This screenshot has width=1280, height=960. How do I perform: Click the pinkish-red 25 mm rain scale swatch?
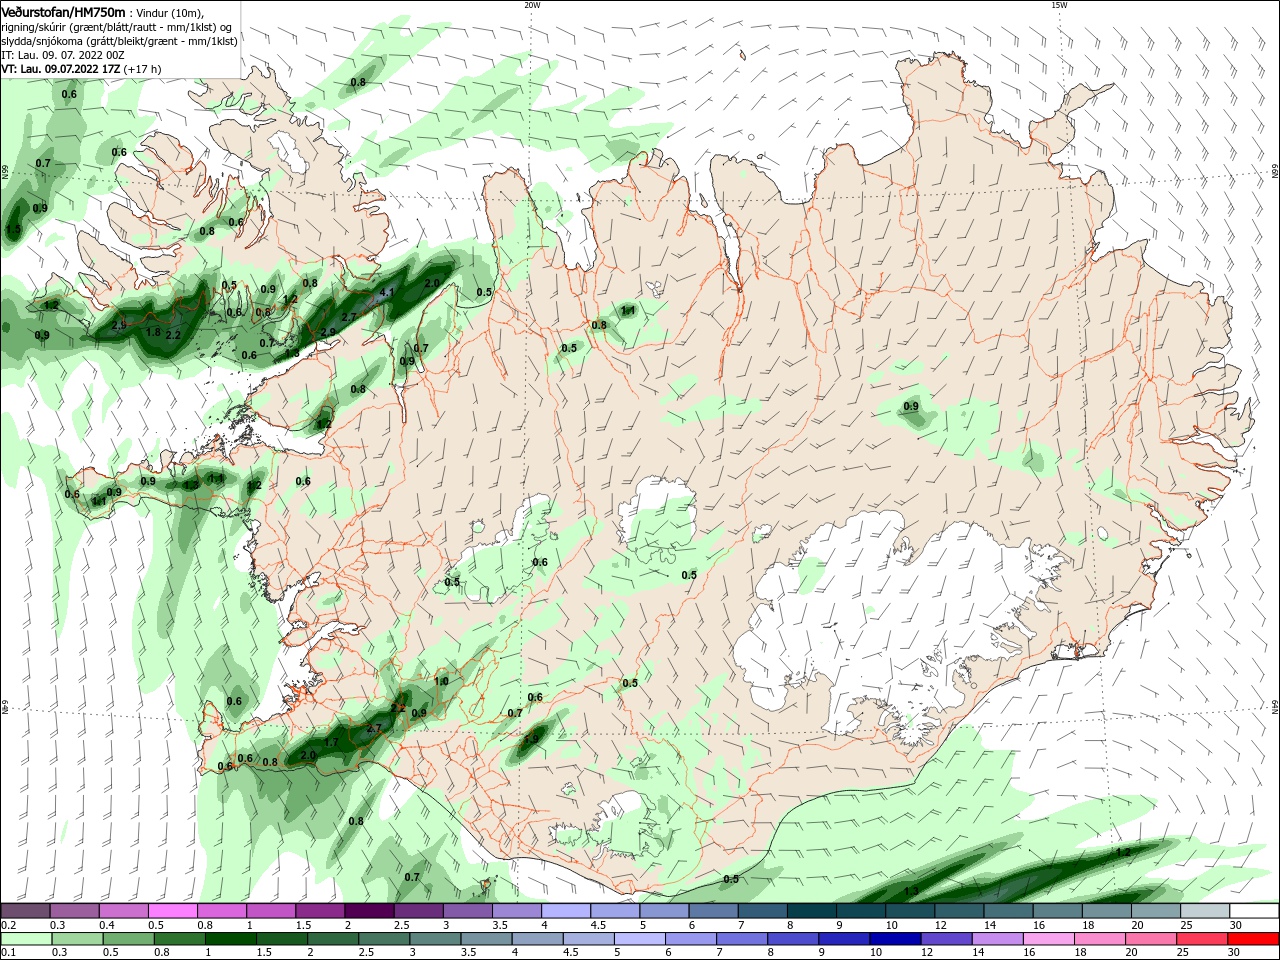pyautogui.click(x=1204, y=939)
